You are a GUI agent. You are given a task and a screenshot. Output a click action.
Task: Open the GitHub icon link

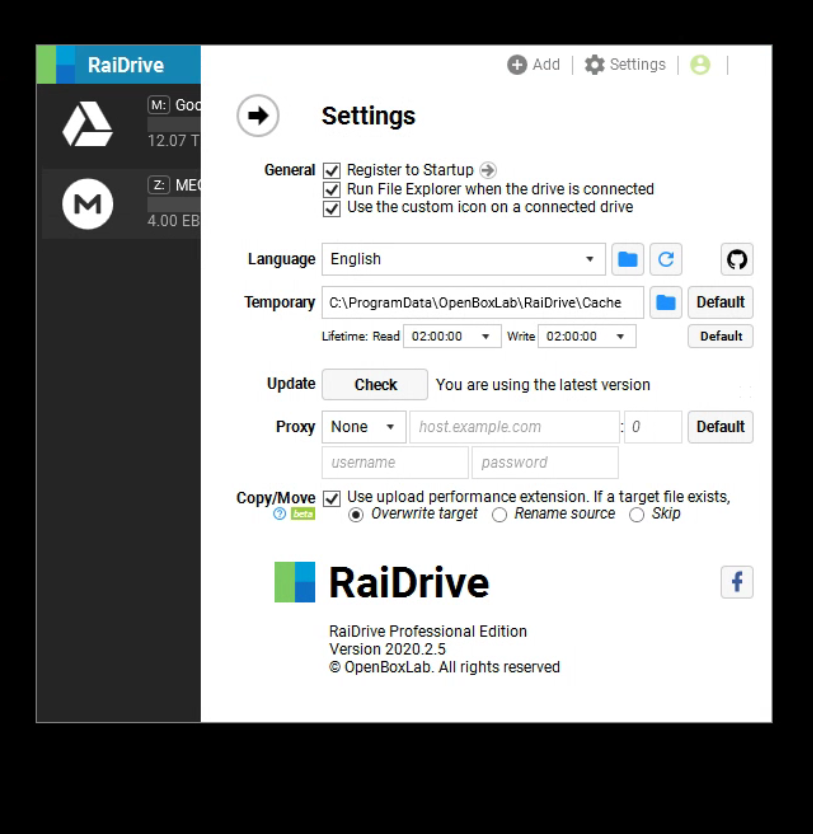point(736,259)
